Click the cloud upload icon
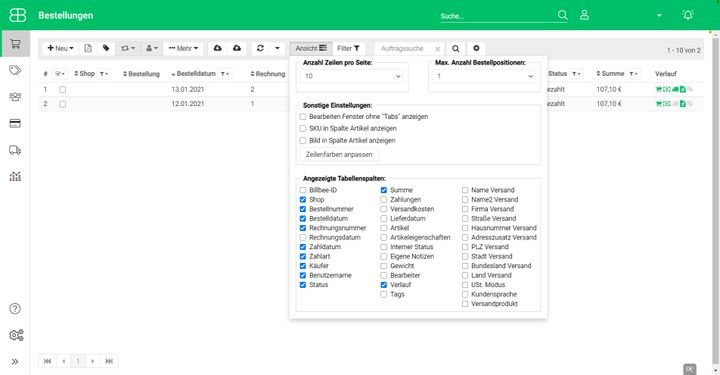This screenshot has height=375, width=720. [237, 48]
